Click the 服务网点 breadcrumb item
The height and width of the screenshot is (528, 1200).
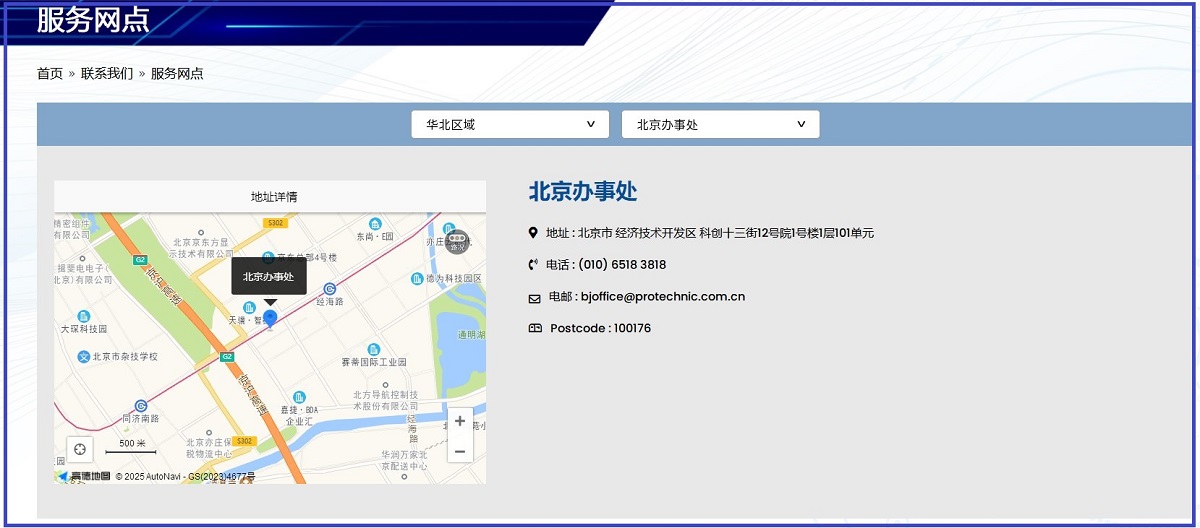point(177,73)
